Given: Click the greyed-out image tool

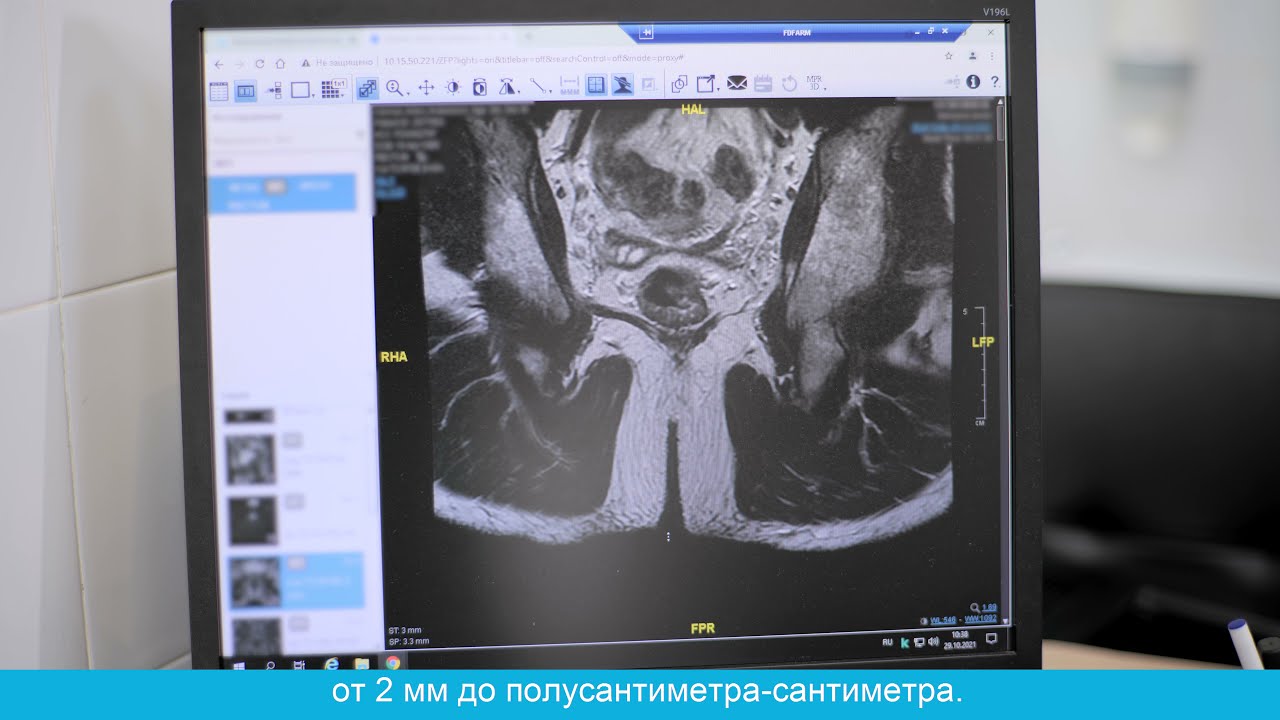Looking at the screenshot, I should pos(648,85).
